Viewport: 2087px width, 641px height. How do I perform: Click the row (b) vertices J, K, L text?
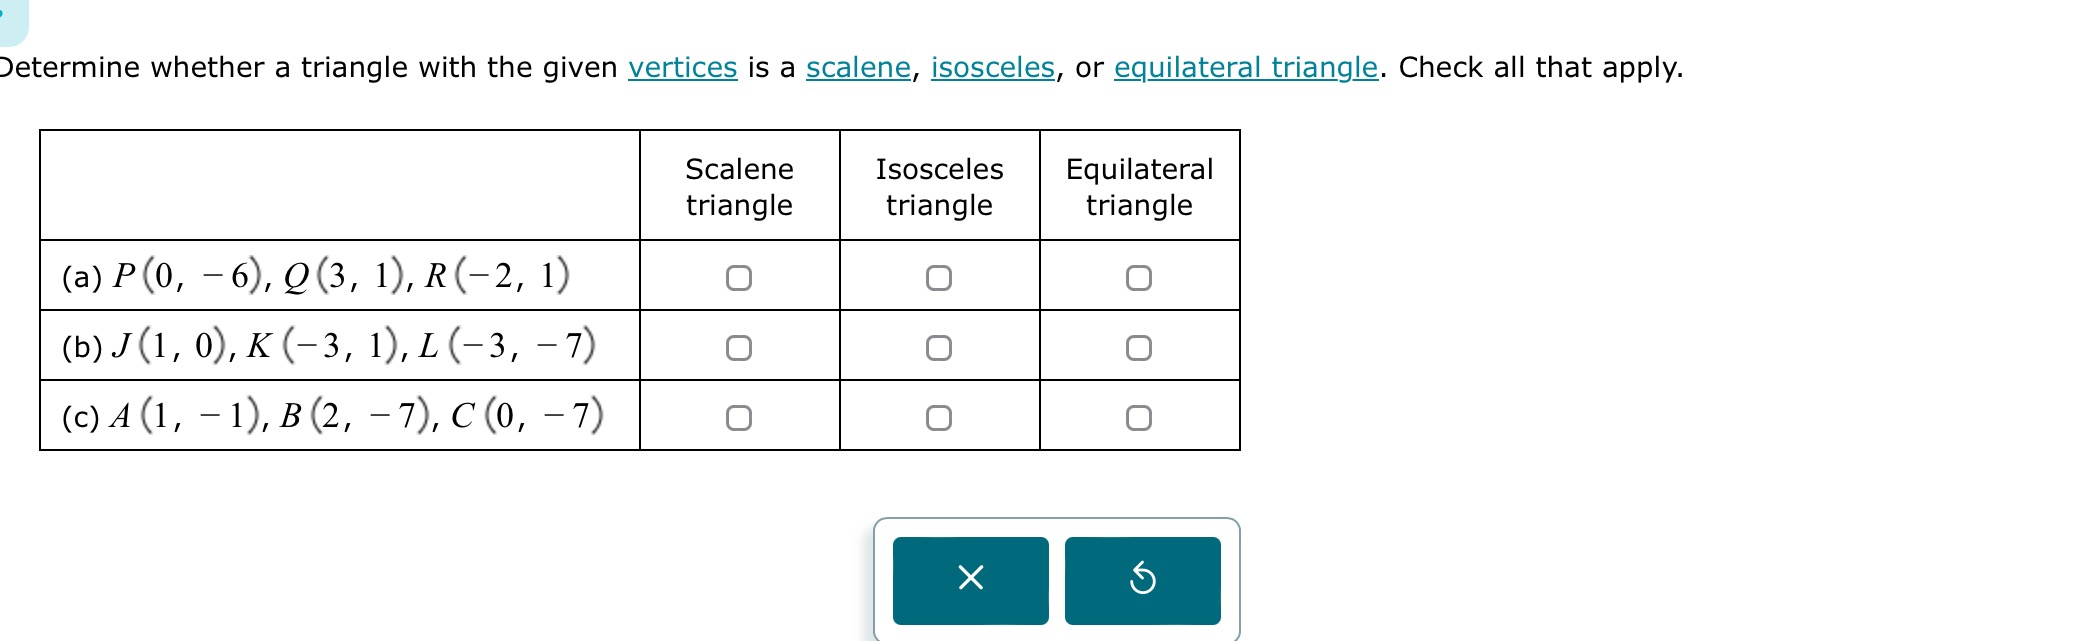329,346
